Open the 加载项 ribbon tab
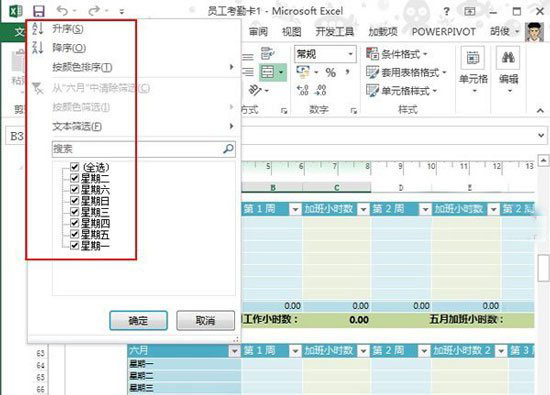The height and width of the screenshot is (395, 550). coord(382,32)
